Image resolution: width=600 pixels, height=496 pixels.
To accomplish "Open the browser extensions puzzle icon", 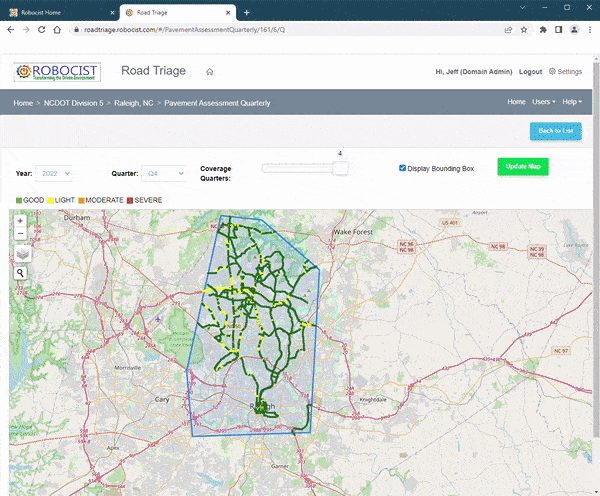I will tap(542, 30).
